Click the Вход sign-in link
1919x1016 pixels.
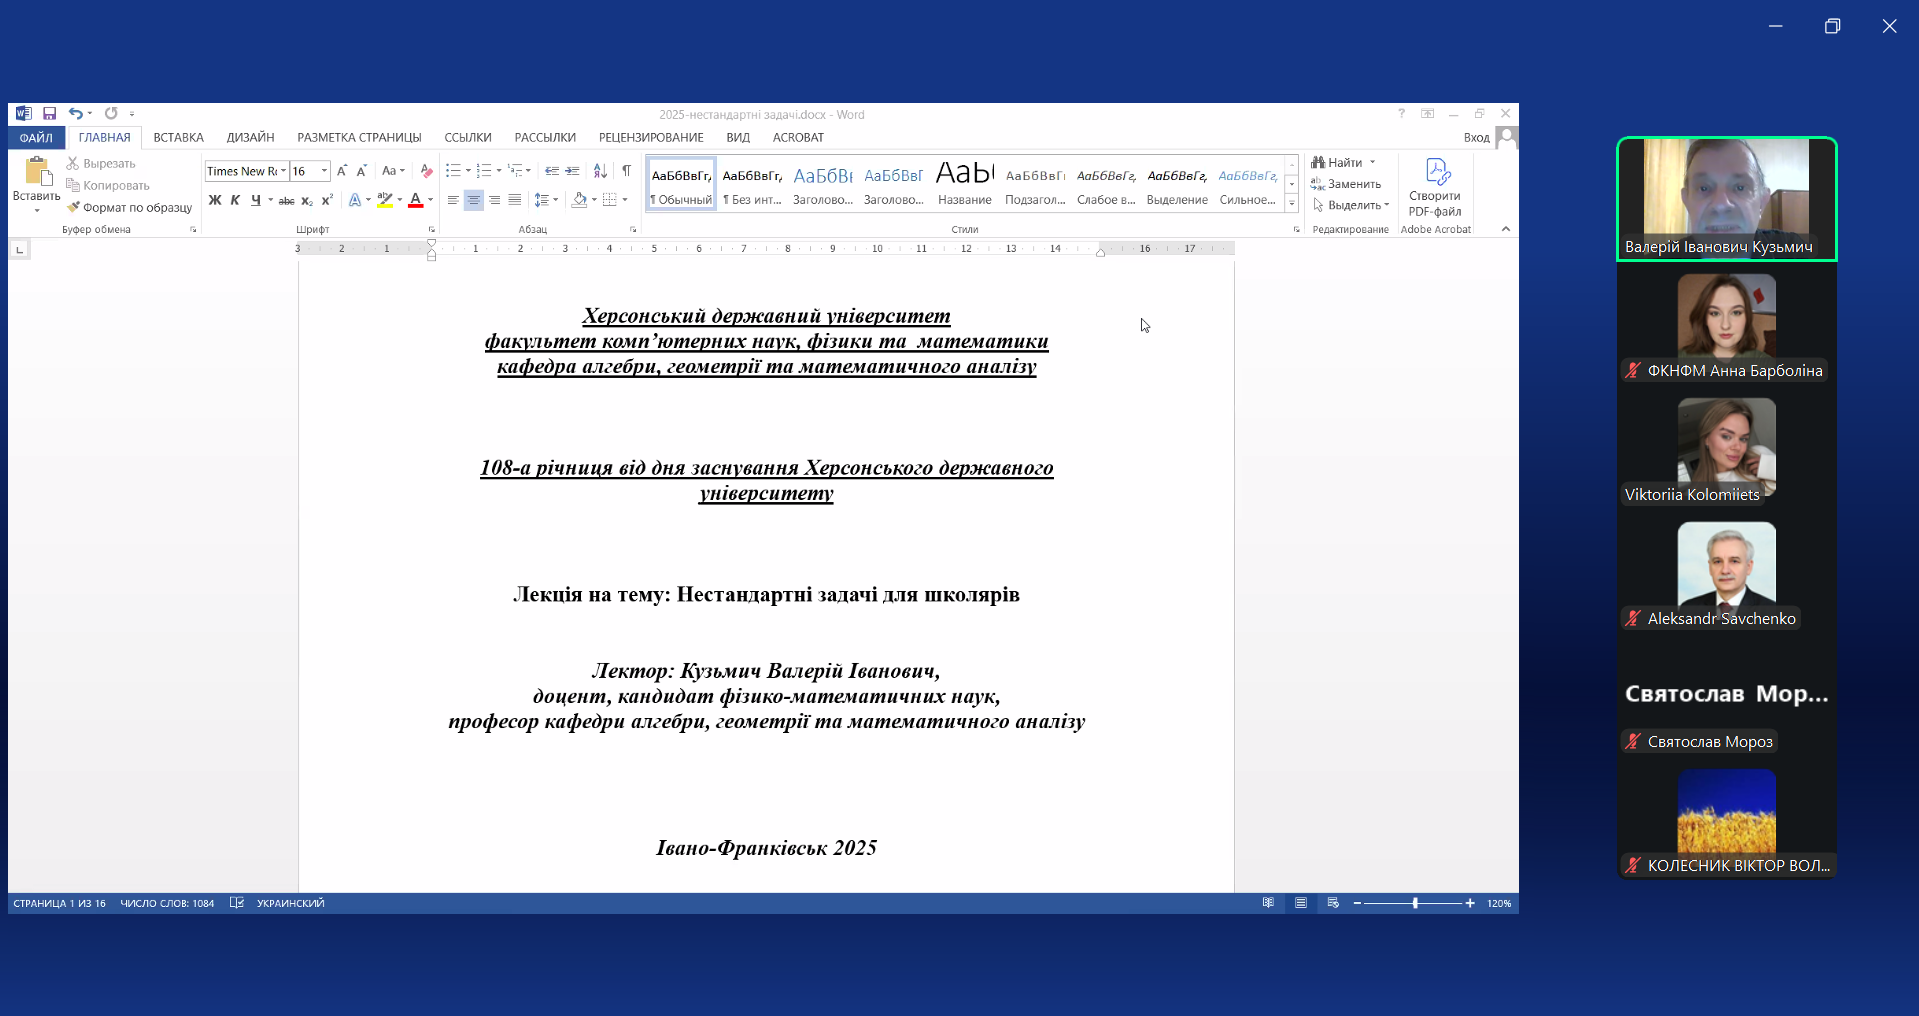point(1476,138)
